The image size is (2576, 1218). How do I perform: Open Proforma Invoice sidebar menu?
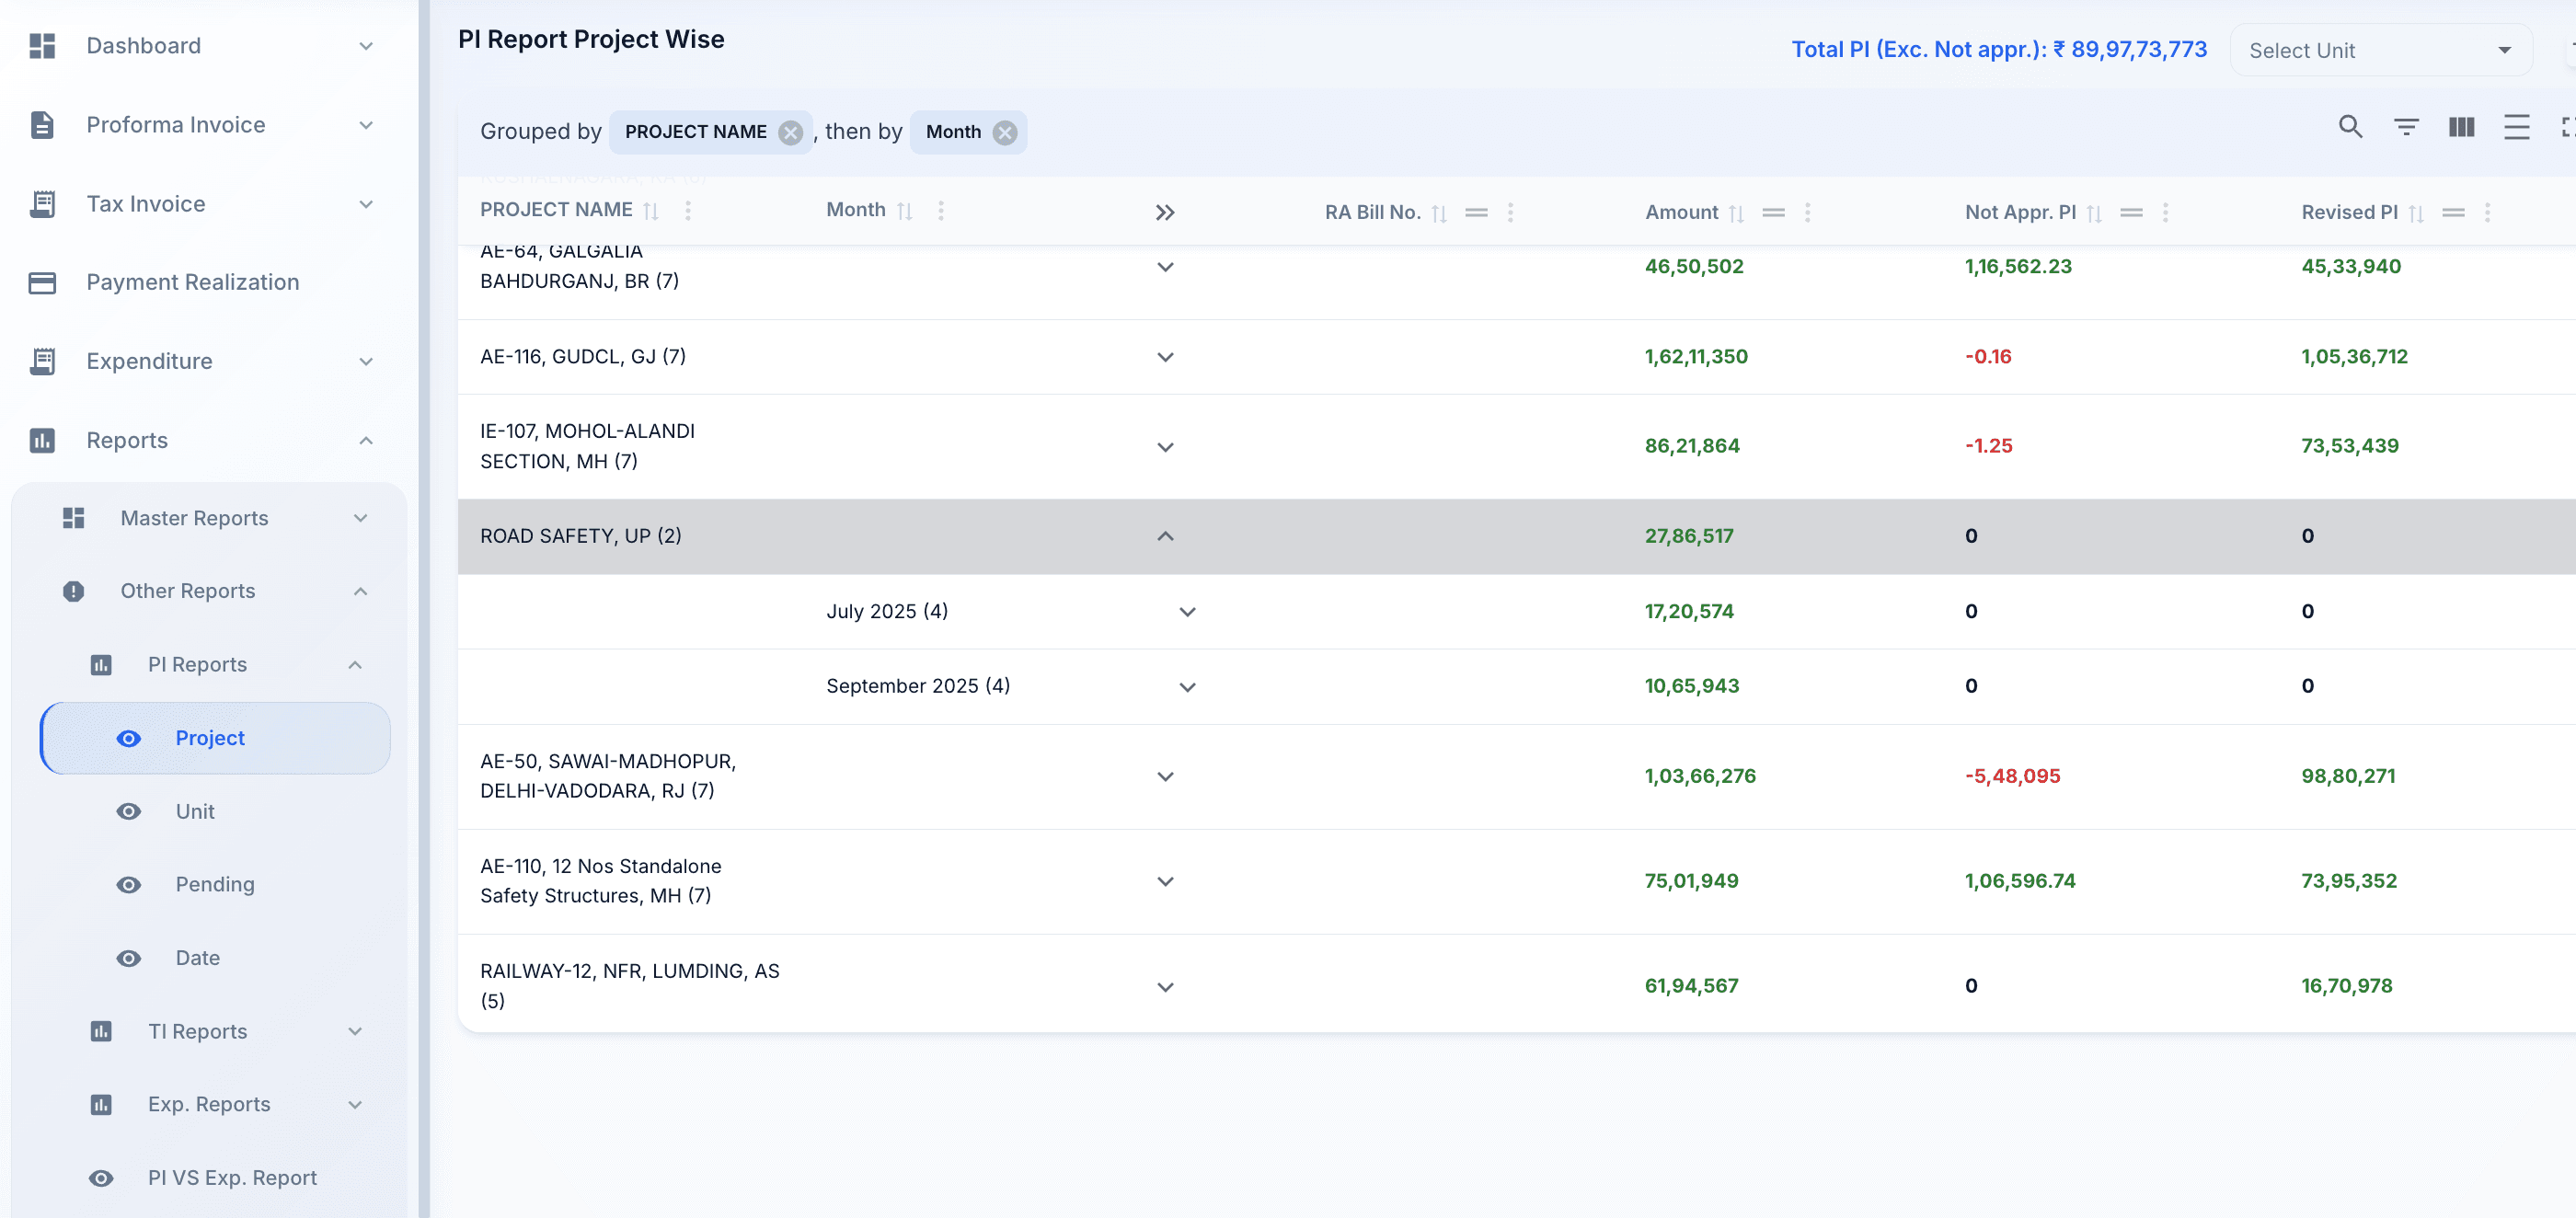(203, 125)
